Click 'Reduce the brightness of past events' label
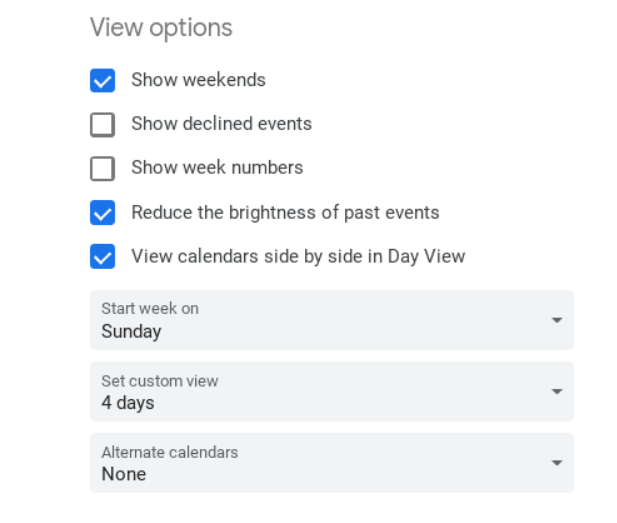Viewport: 617px width, 523px height. pyautogui.click(x=285, y=212)
